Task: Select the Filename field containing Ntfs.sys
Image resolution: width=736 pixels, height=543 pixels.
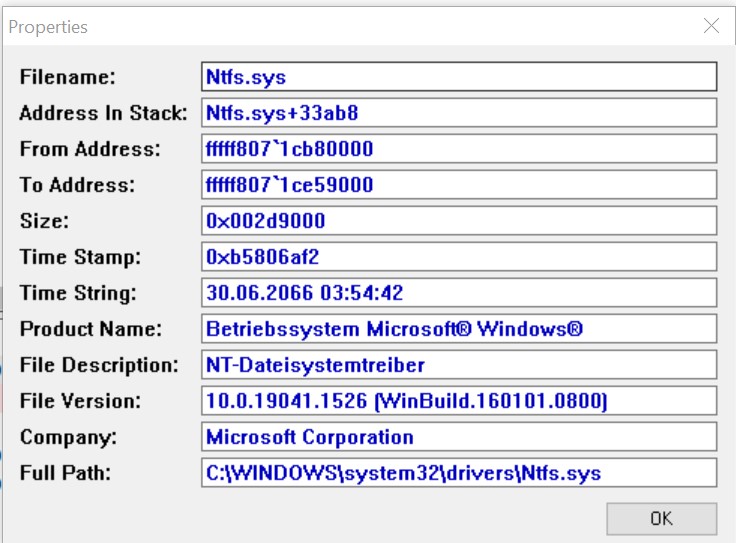Action: tap(459, 76)
